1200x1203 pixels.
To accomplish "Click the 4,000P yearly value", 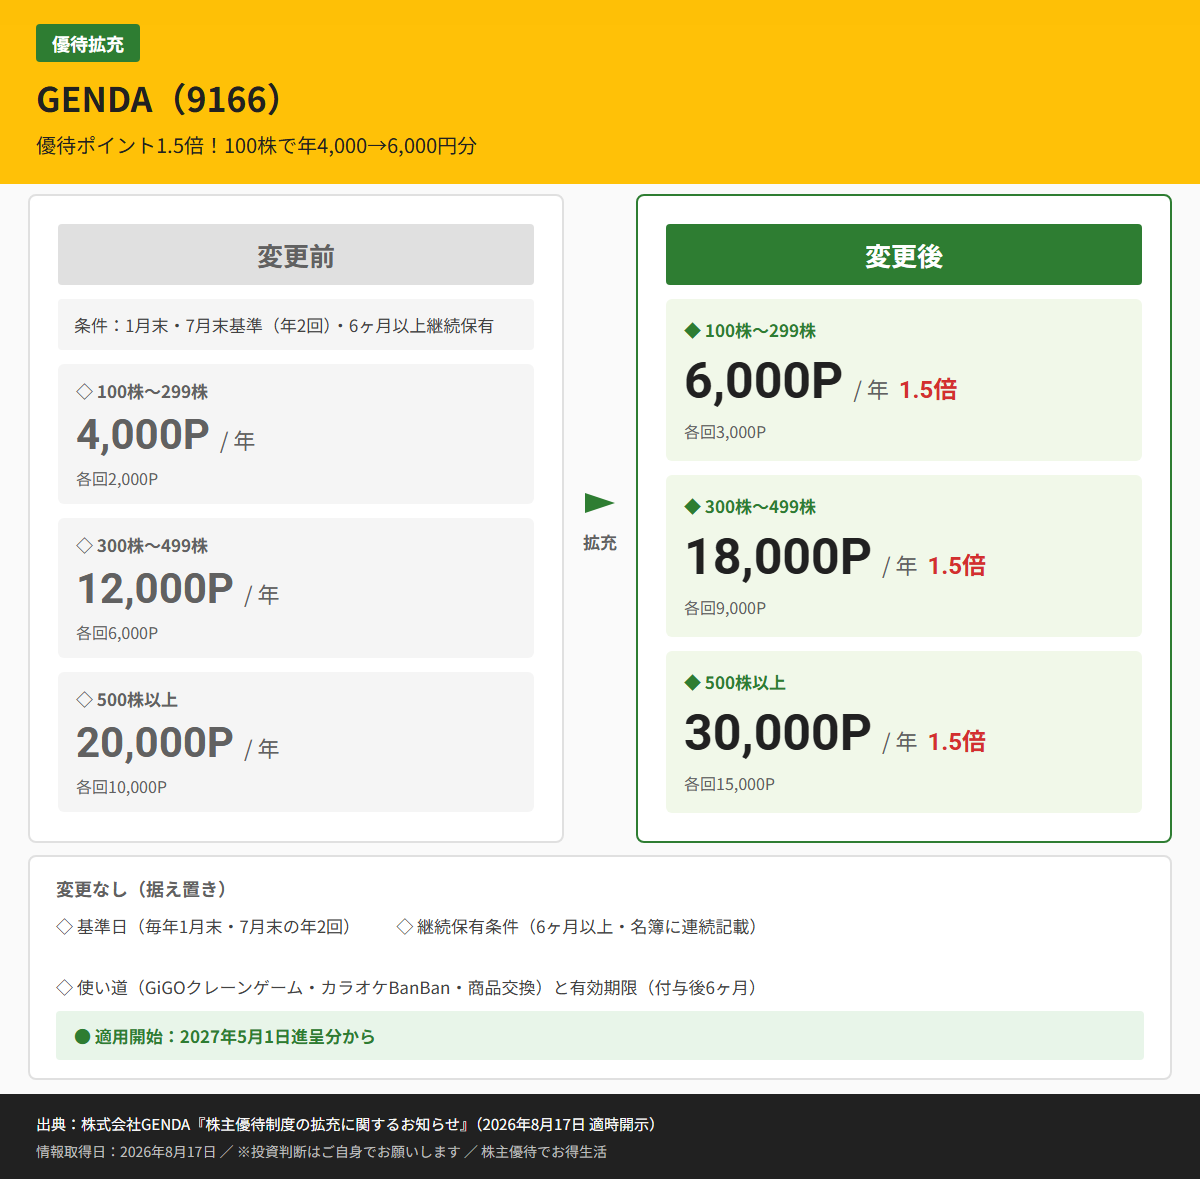I will pyautogui.click(x=143, y=436).
